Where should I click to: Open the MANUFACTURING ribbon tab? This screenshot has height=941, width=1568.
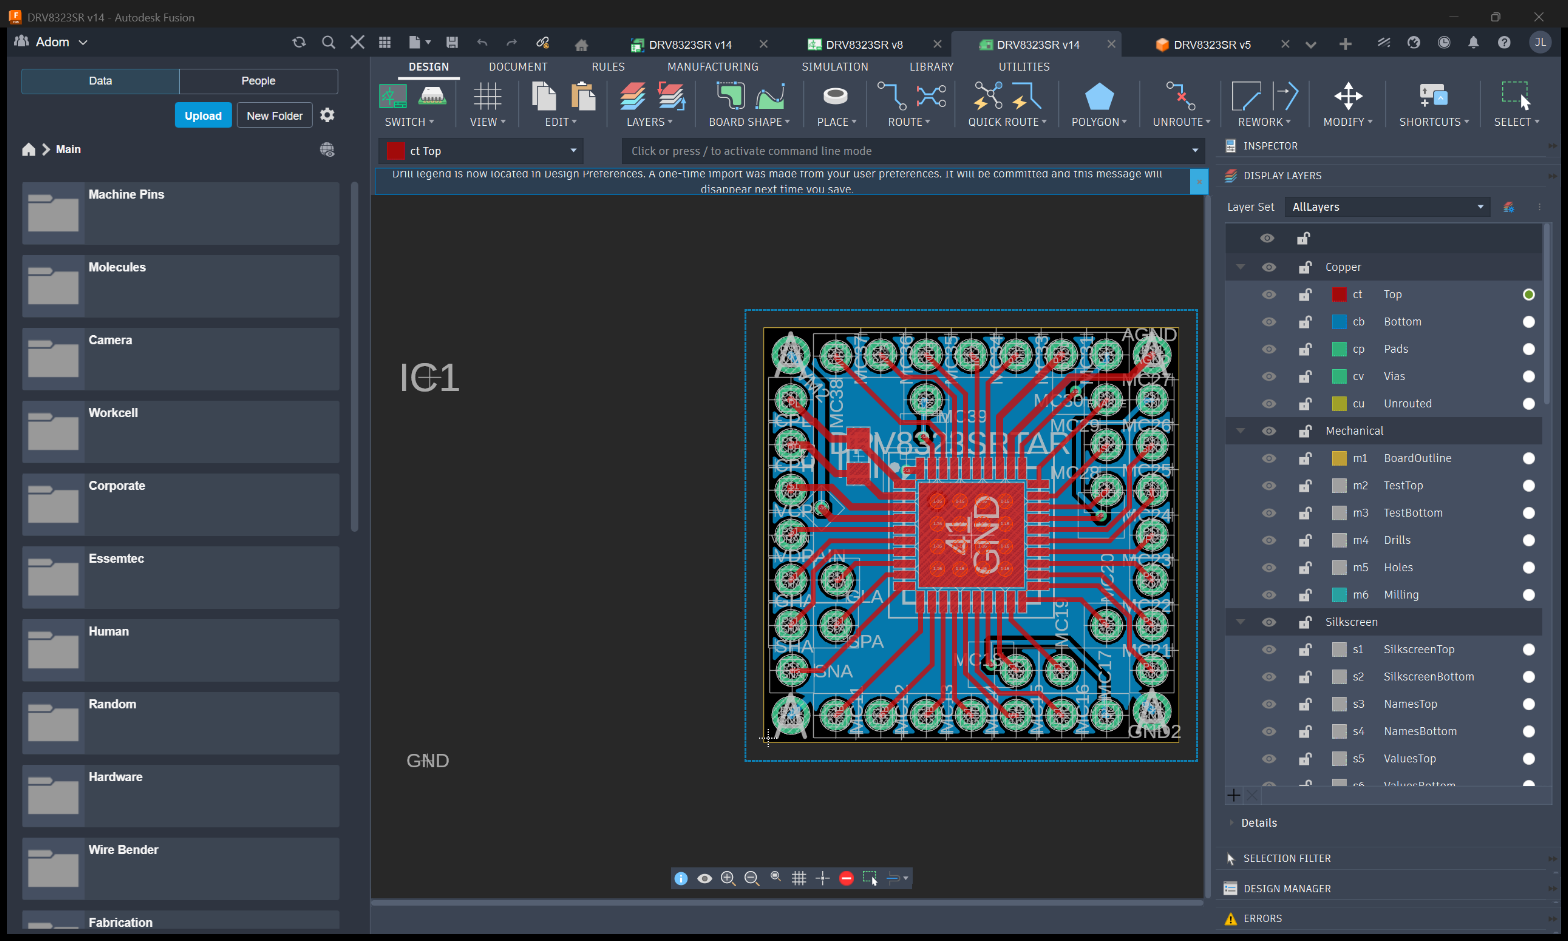[713, 67]
